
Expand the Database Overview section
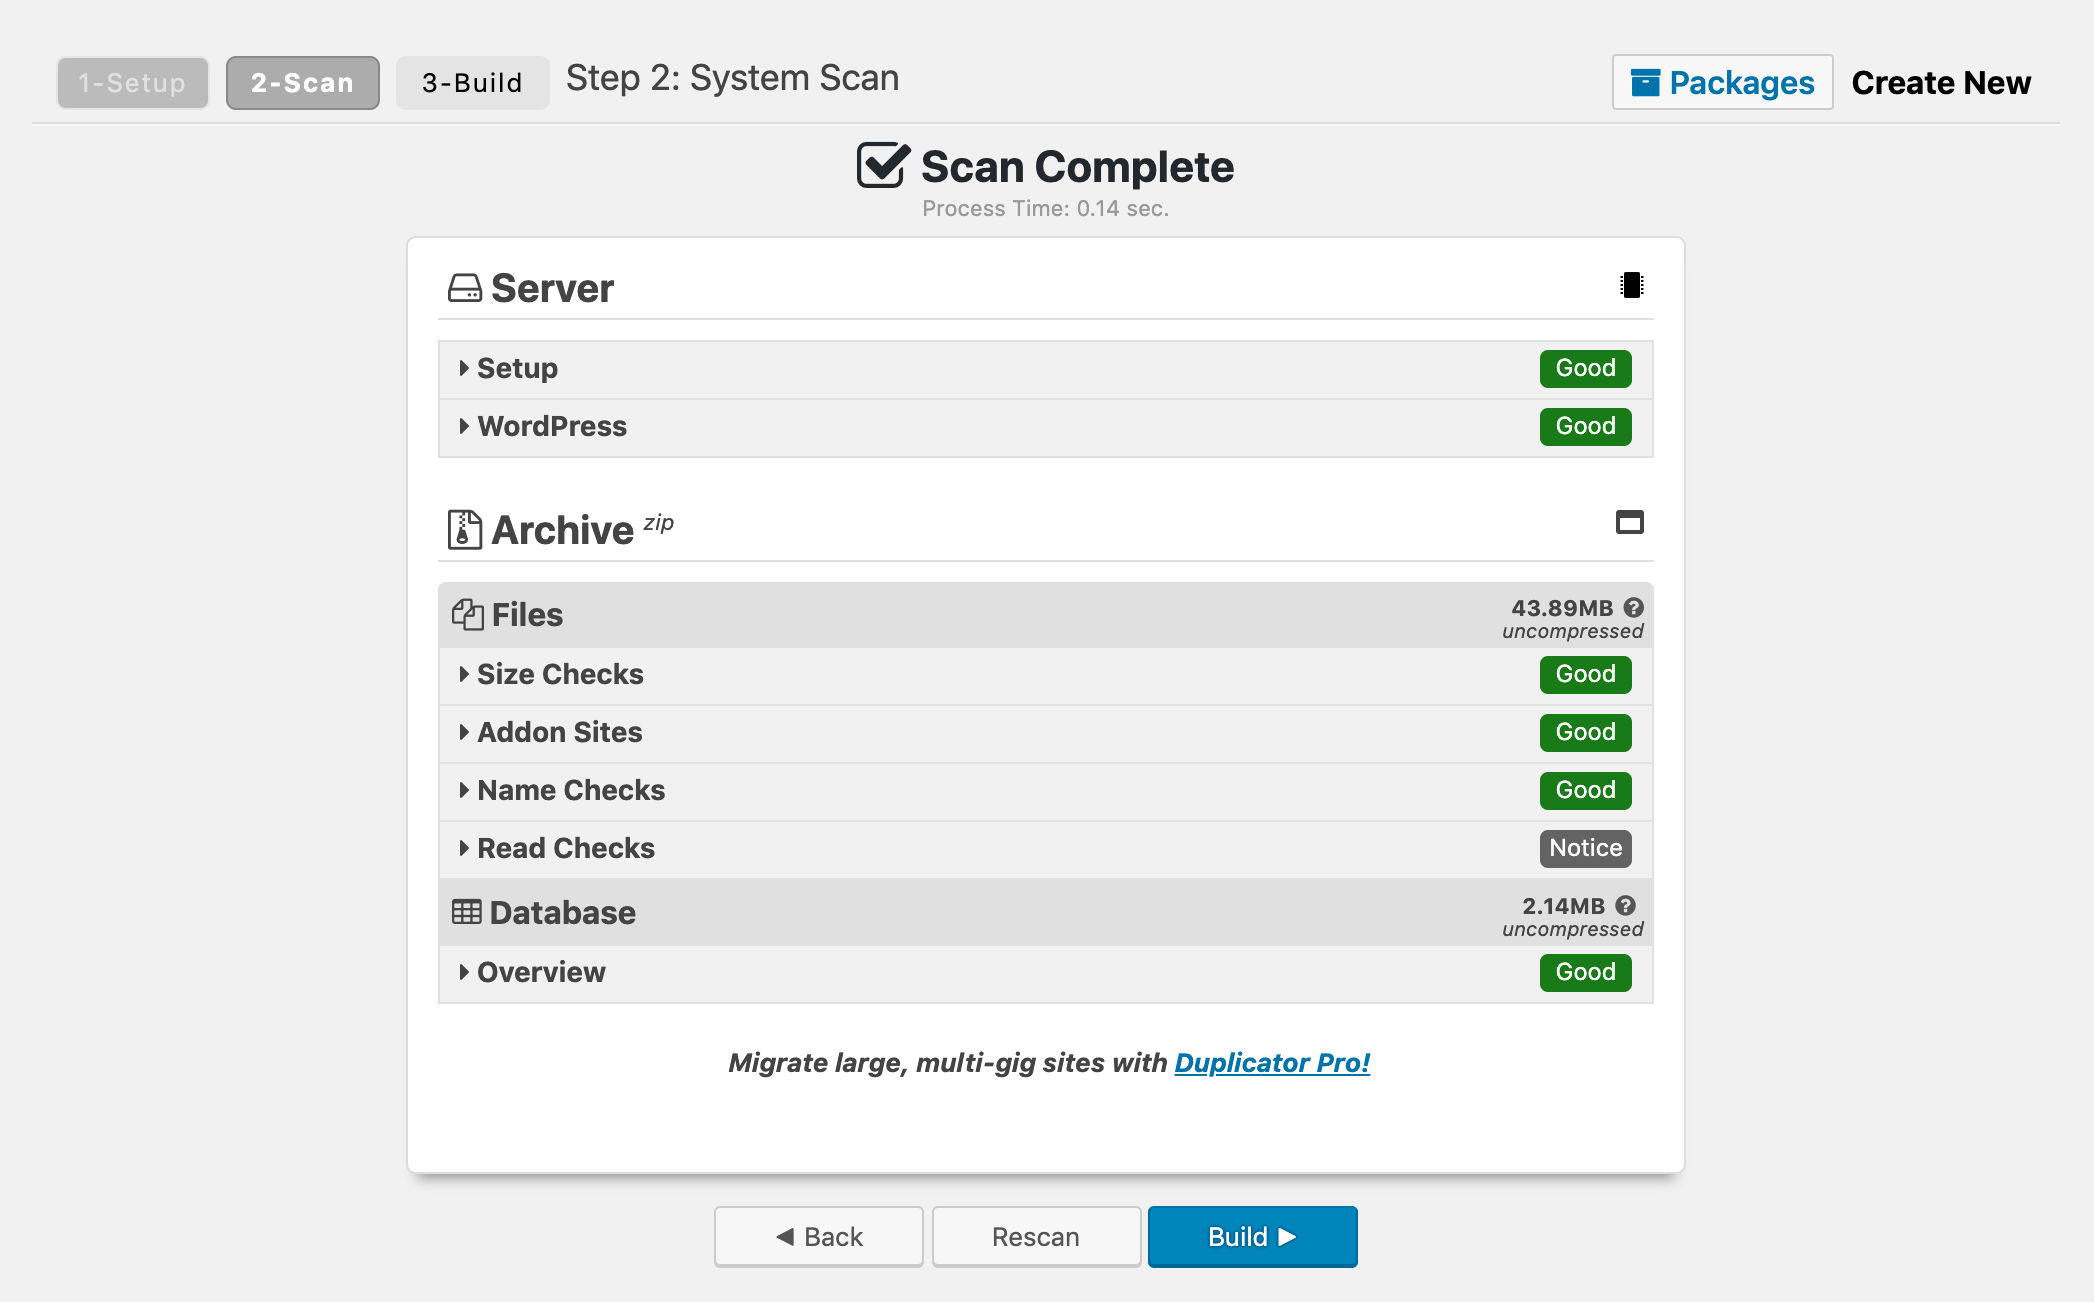[x=542, y=972]
